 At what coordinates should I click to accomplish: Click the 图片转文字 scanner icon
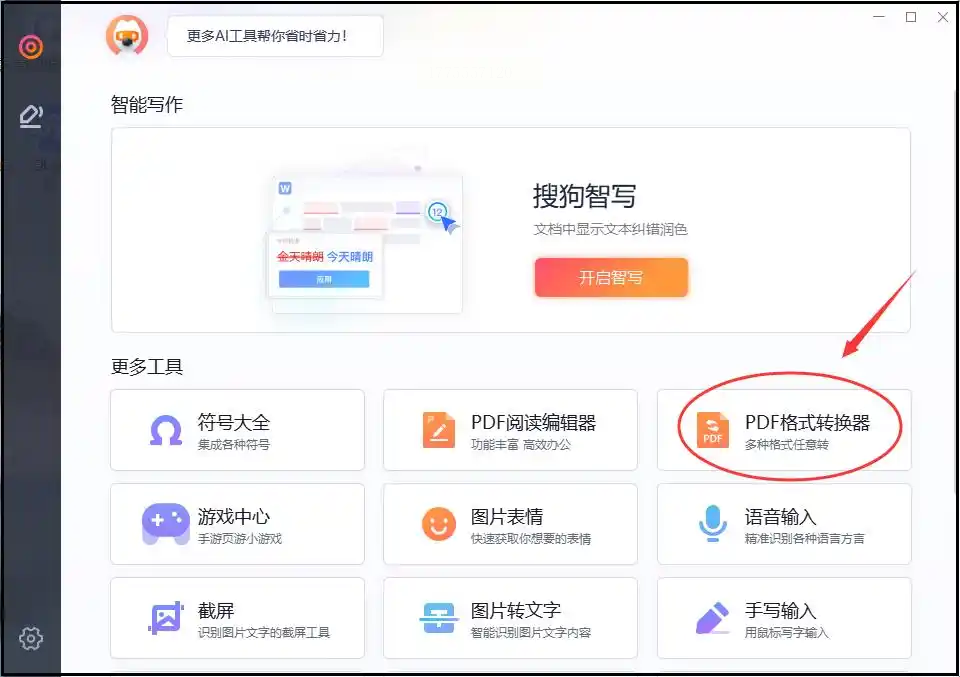click(438, 618)
